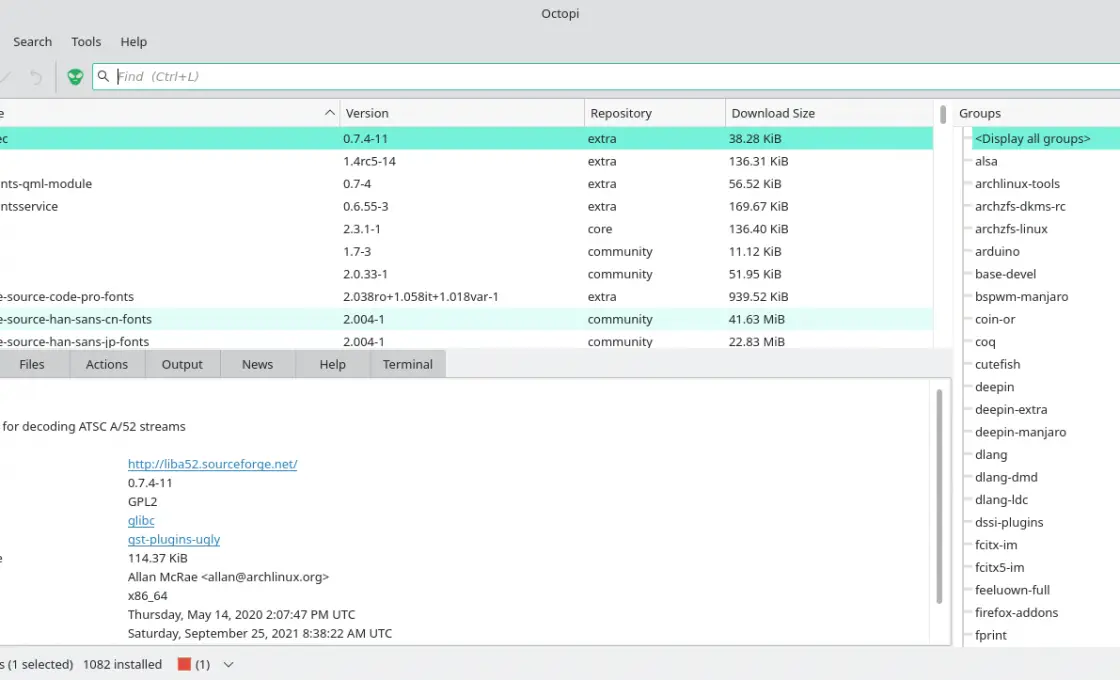Click the magnifier icon in Find box
The height and width of the screenshot is (680, 1120).
coord(104,76)
